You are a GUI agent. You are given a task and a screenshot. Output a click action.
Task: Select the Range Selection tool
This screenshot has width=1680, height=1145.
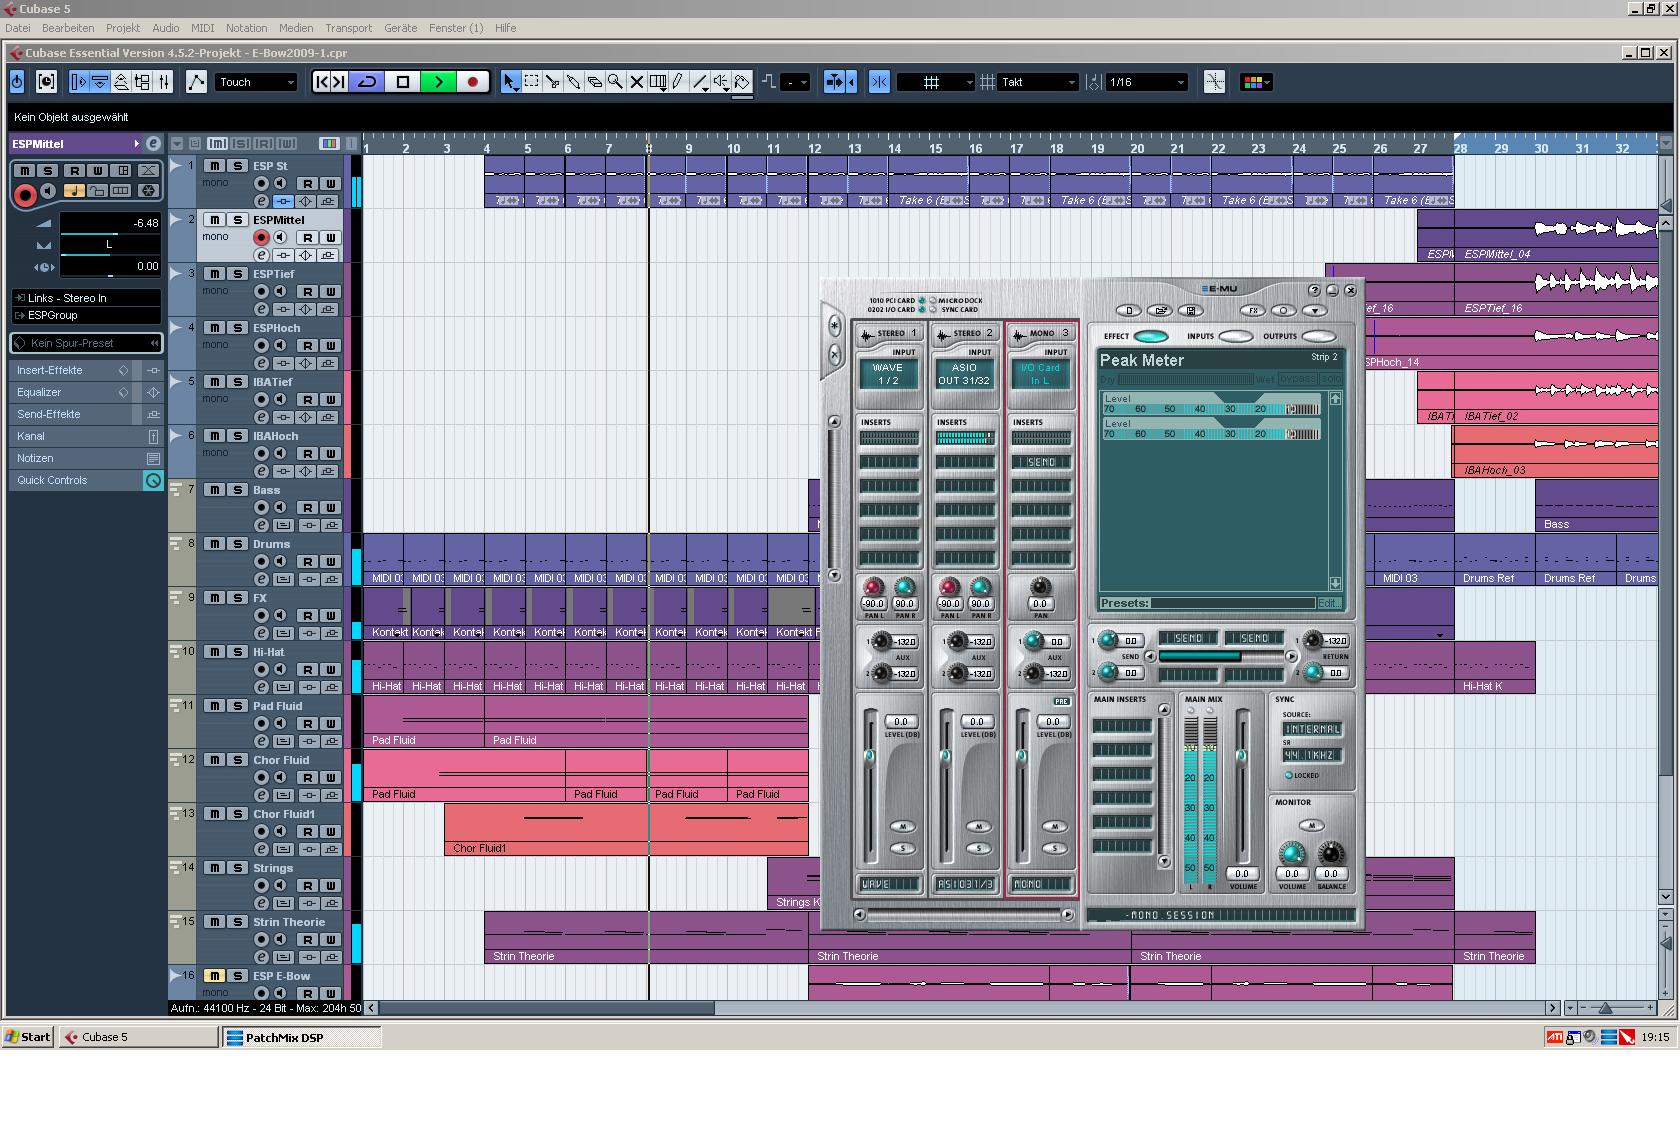pos(531,82)
